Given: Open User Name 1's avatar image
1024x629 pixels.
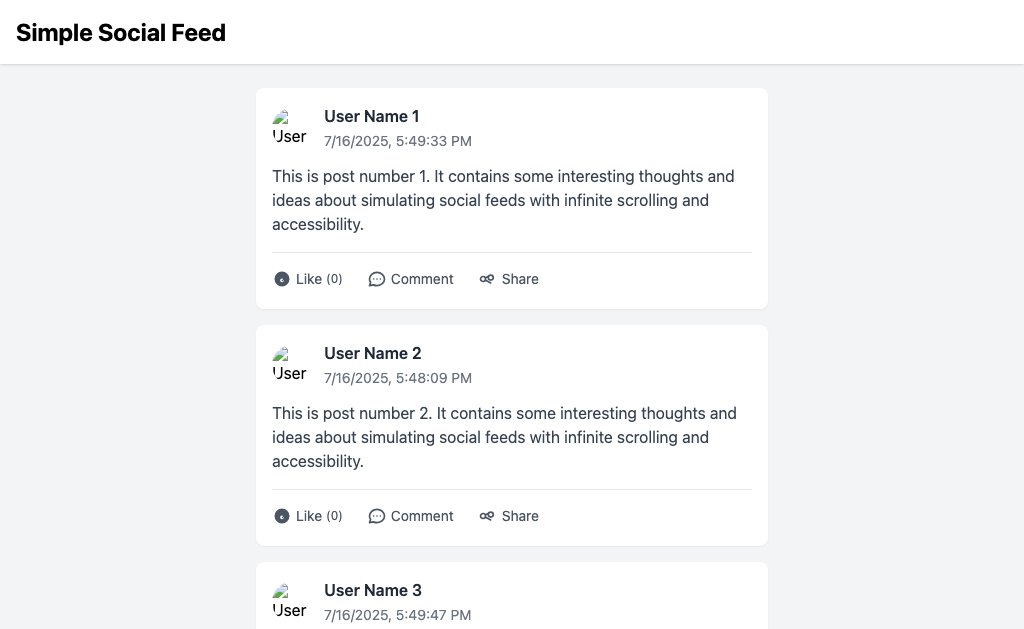Looking at the screenshot, I should [x=290, y=127].
